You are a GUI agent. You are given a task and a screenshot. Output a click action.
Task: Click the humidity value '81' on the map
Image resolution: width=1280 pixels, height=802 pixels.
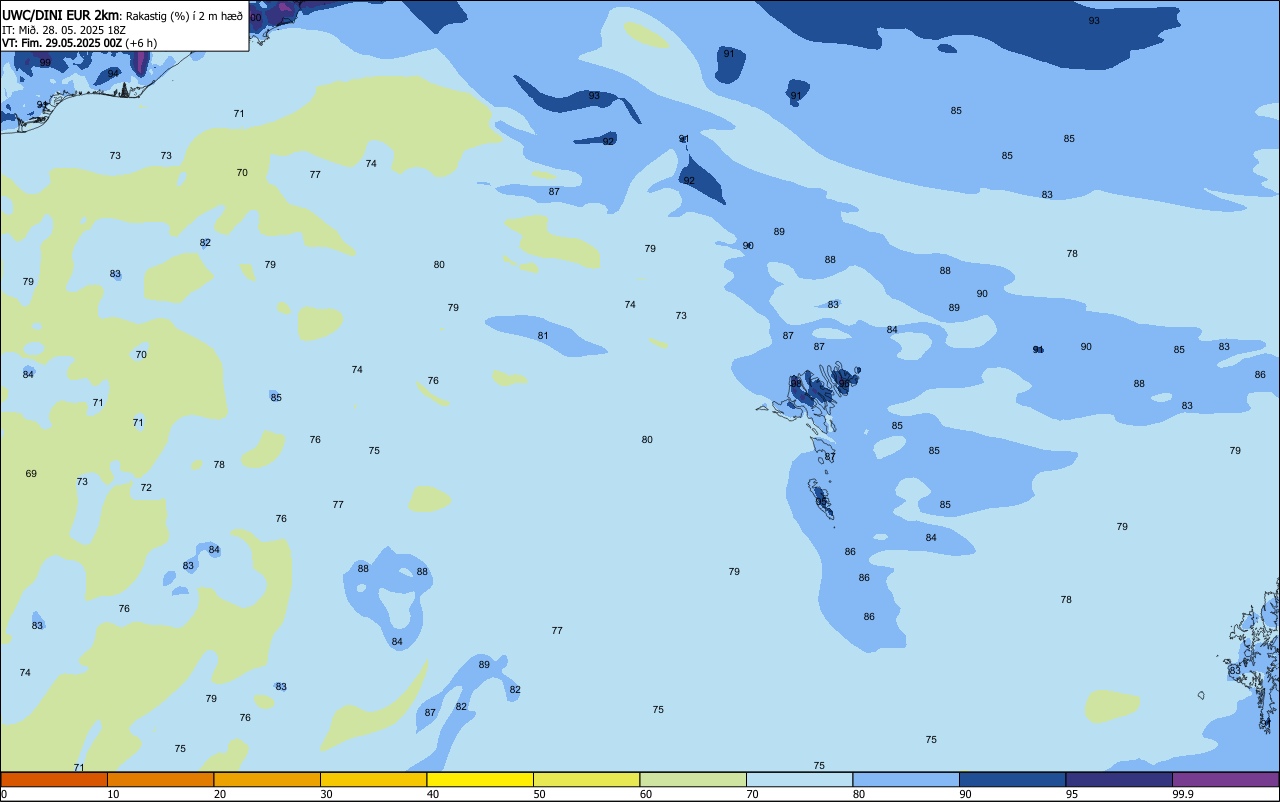click(543, 336)
